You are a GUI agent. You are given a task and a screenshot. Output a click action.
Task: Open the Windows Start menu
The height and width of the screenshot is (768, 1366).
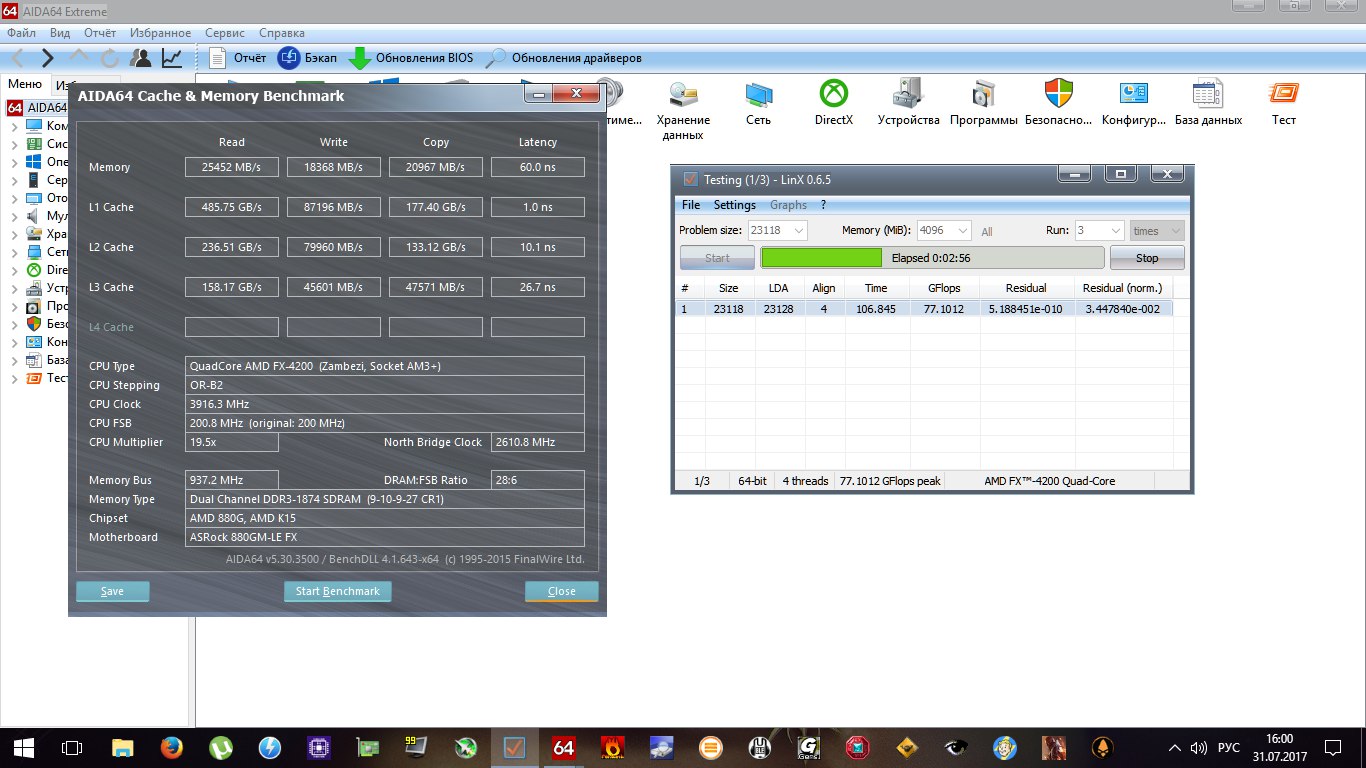point(24,747)
